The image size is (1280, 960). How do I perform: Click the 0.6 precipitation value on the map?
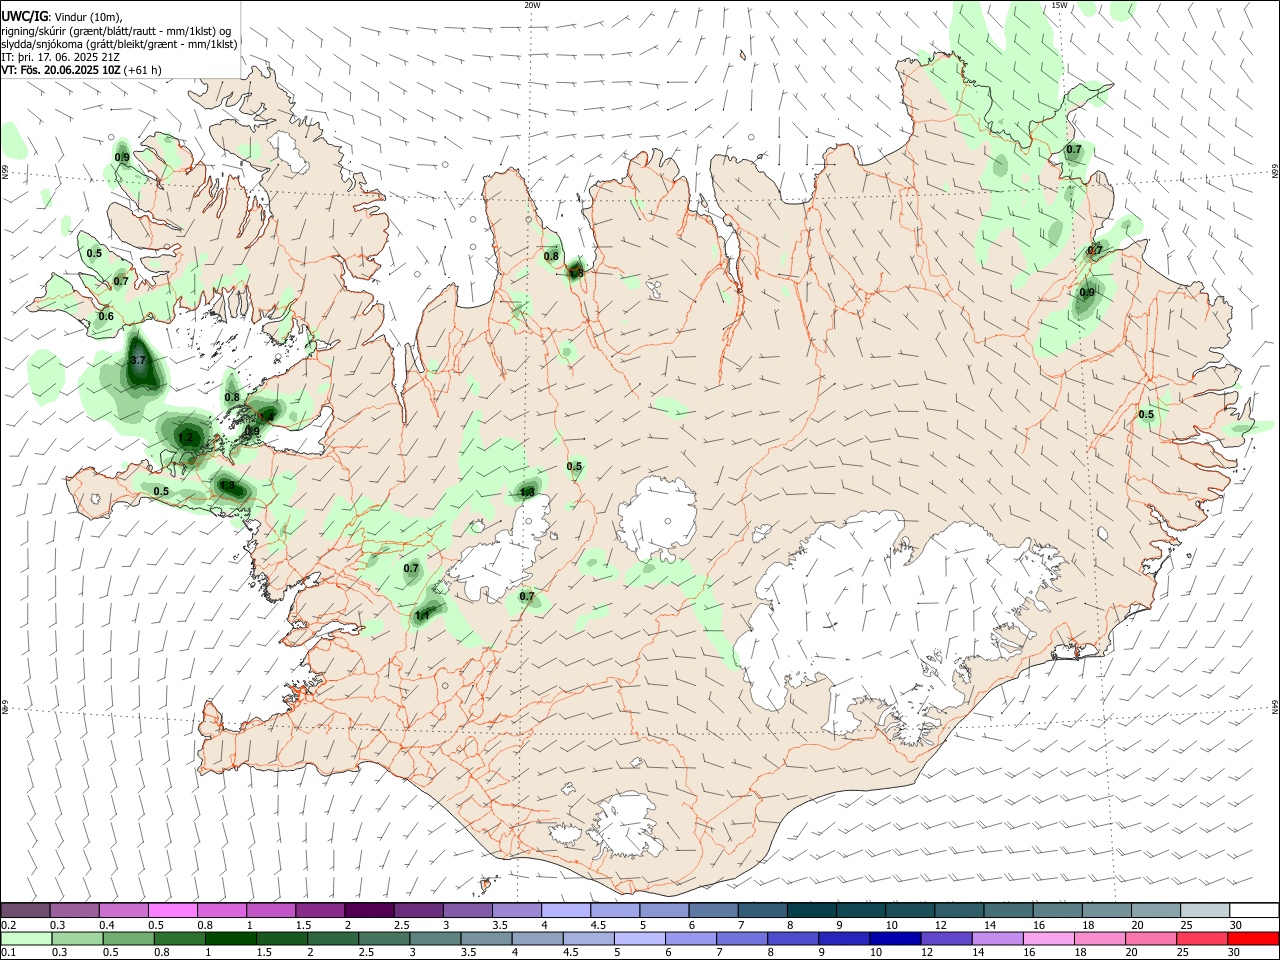tap(106, 317)
